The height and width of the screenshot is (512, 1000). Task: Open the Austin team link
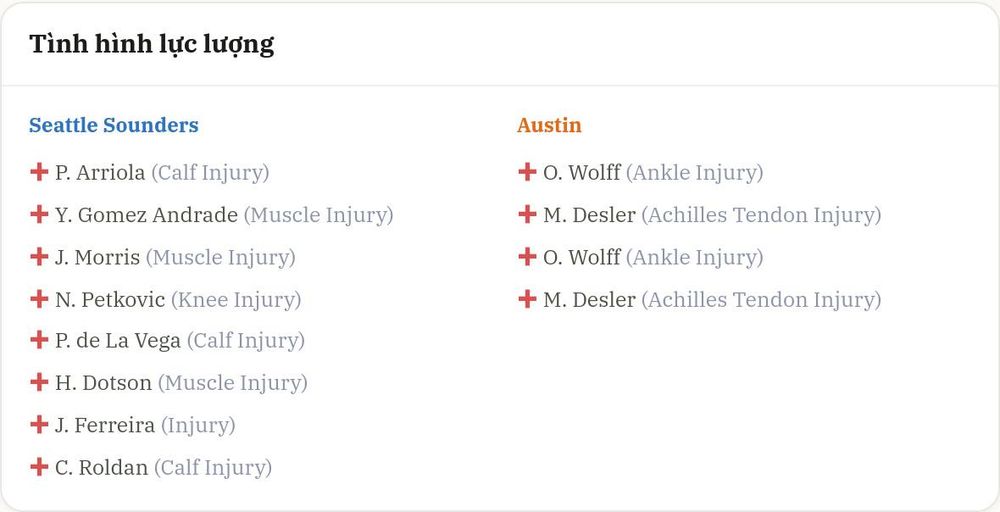pyautogui.click(x=549, y=125)
